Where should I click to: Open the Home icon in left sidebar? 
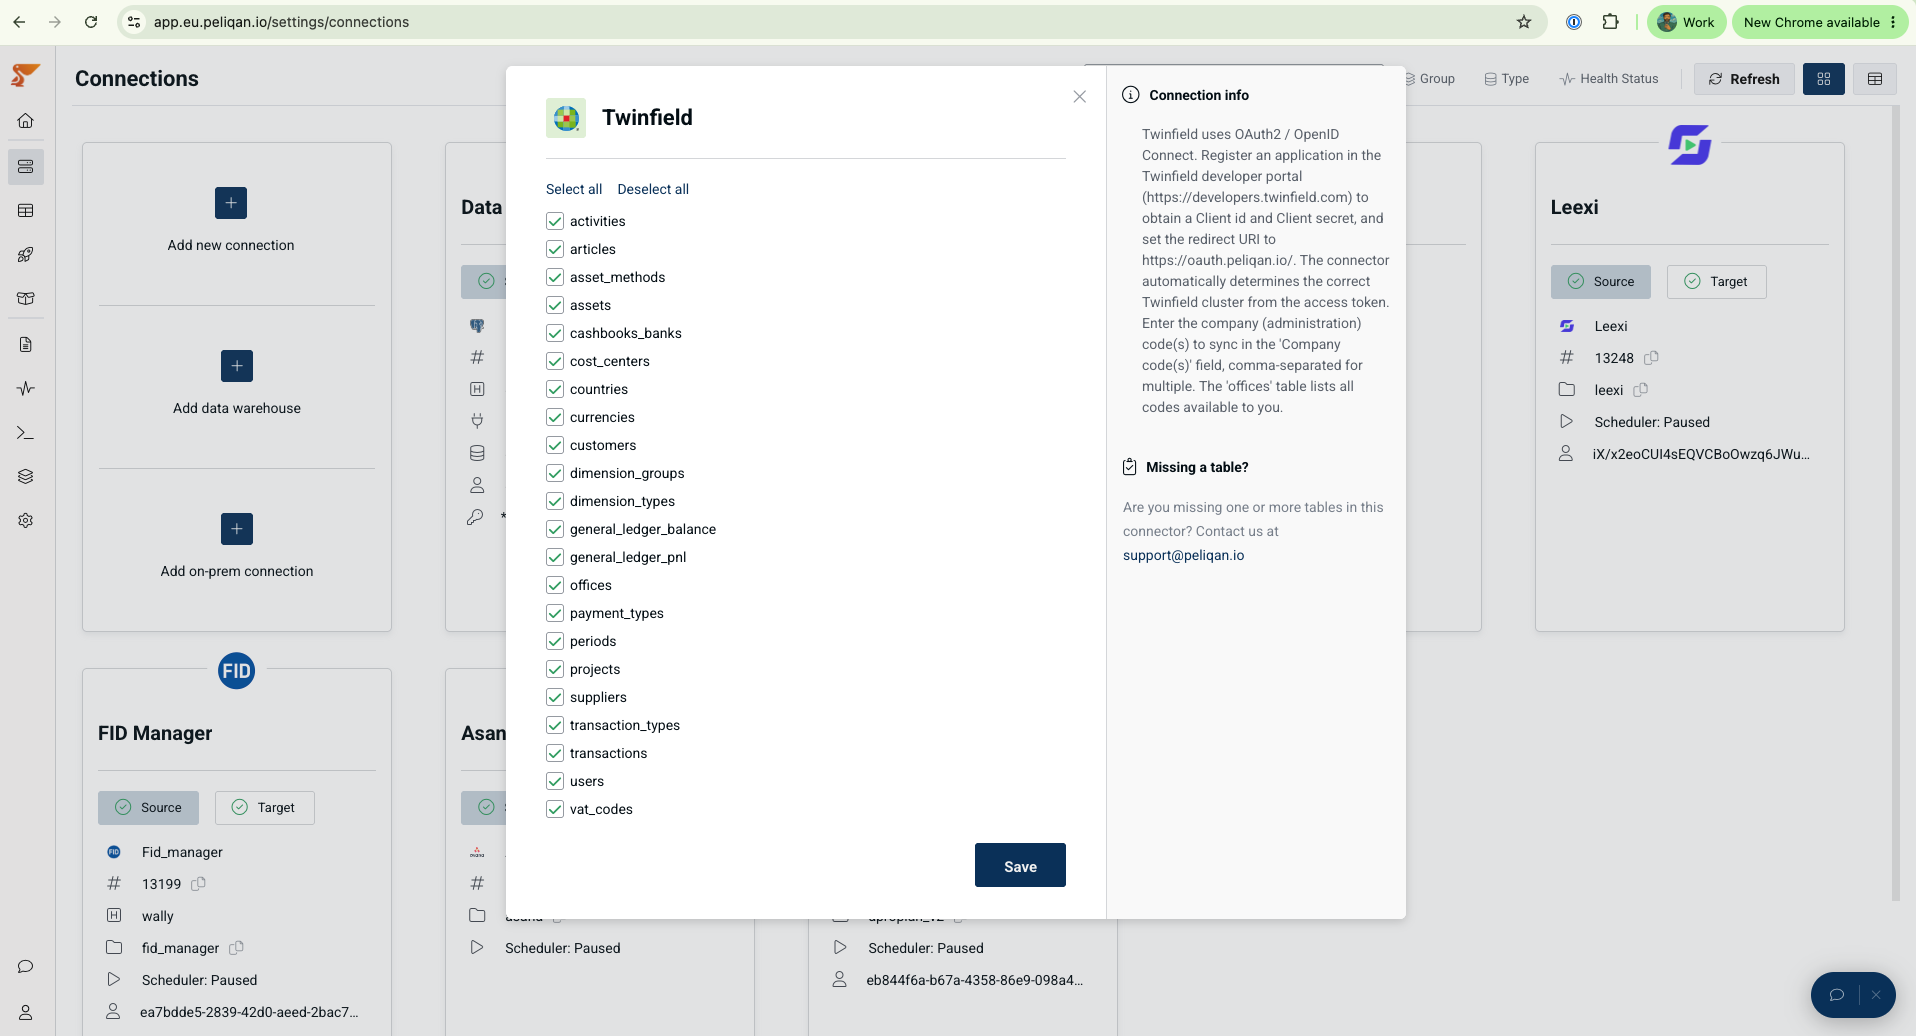26,121
